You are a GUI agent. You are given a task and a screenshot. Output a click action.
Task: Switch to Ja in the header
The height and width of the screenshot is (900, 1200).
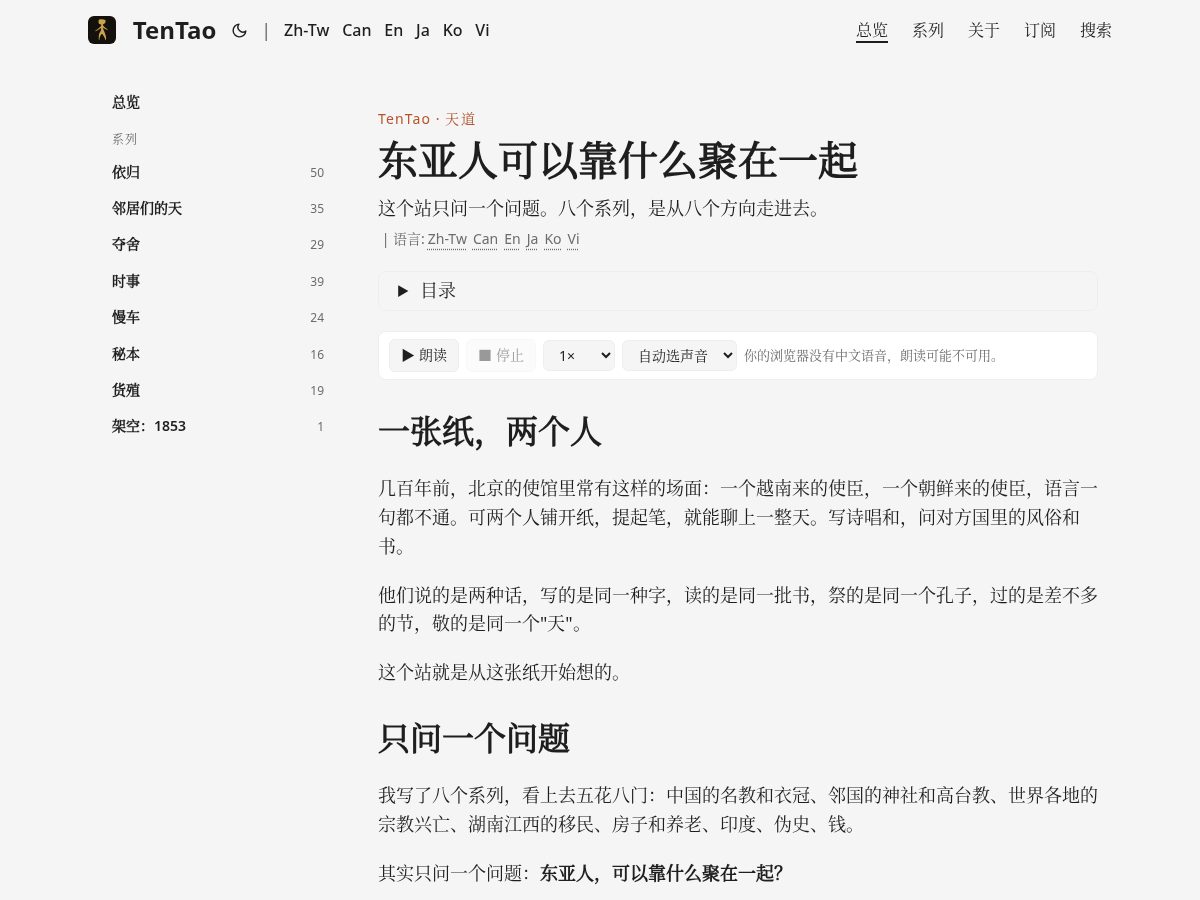coord(423,30)
